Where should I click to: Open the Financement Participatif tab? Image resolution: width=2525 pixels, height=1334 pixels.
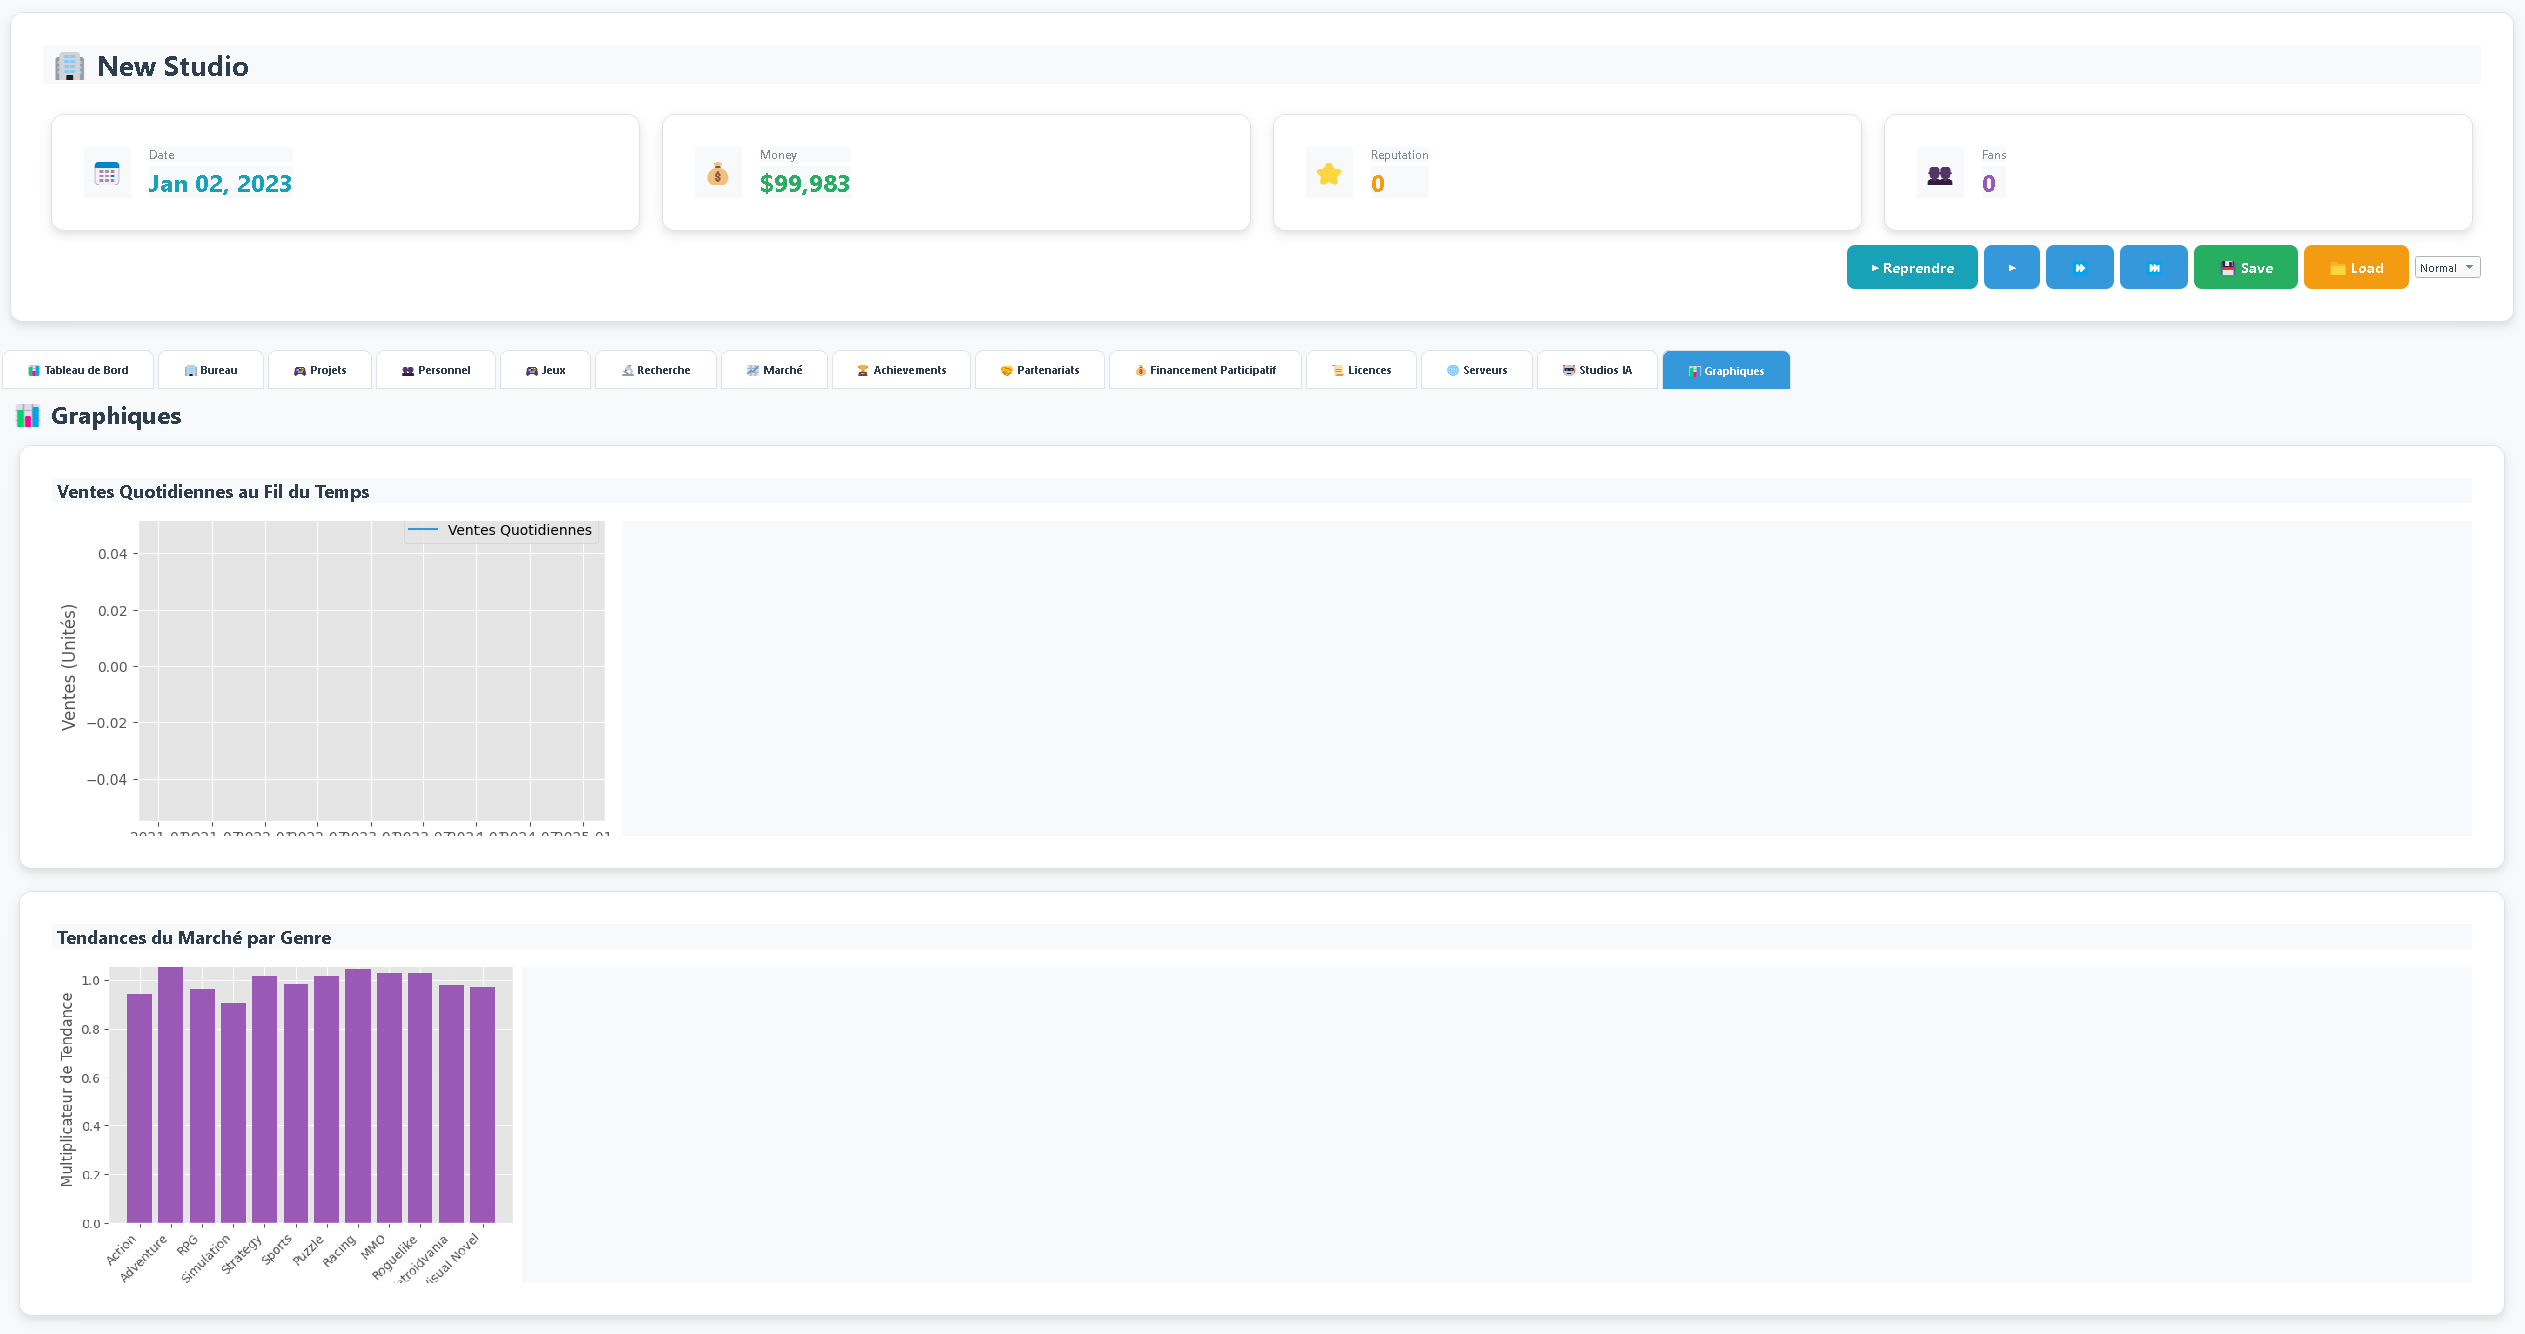(1205, 370)
